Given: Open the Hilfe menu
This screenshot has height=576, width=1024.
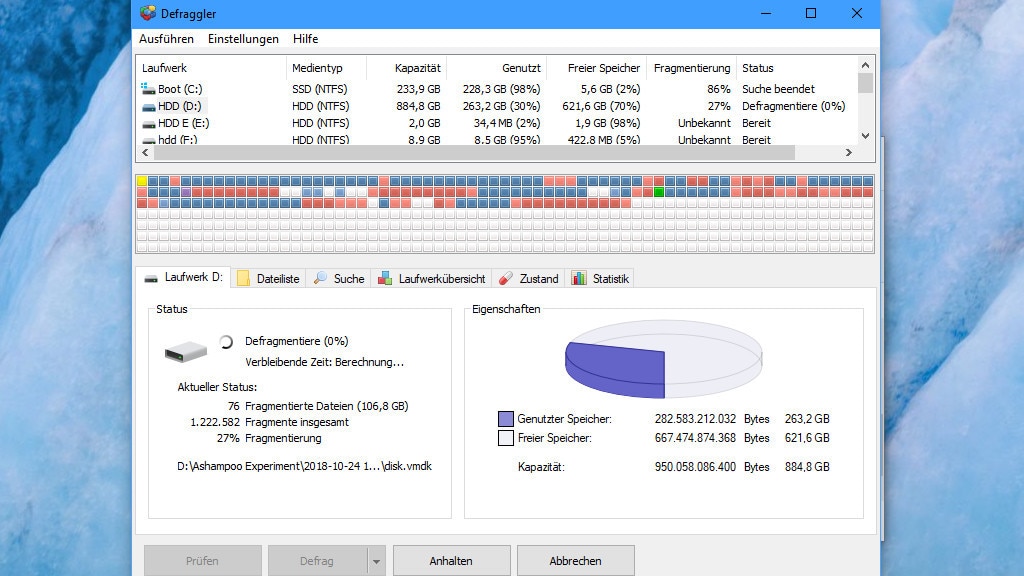Looking at the screenshot, I should click(x=305, y=39).
